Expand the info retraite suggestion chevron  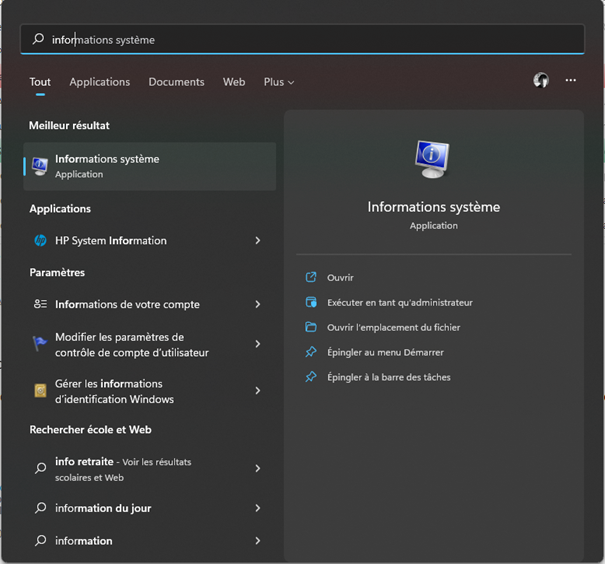pyautogui.click(x=258, y=468)
